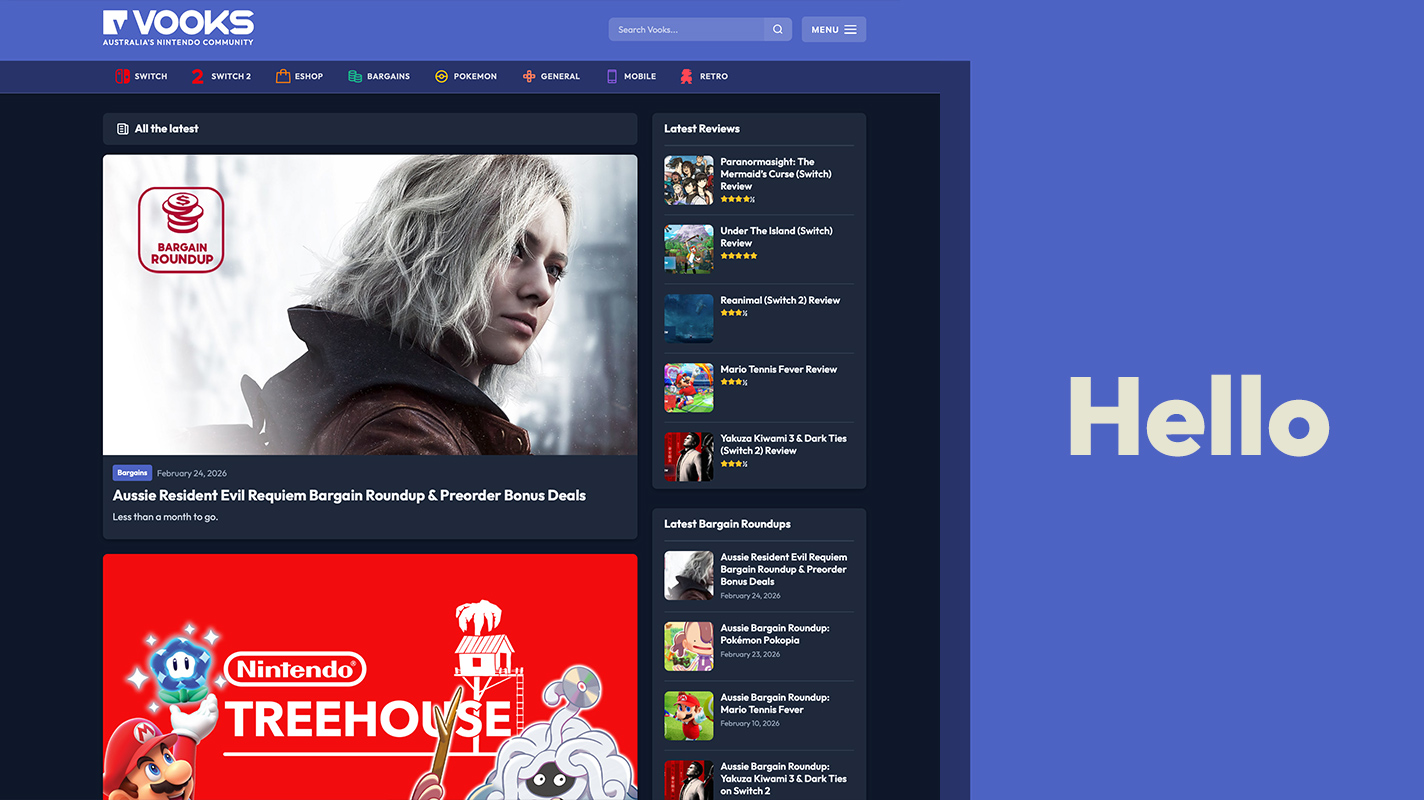1424x800 pixels.
Task: Click the Reanimal review thumbnail
Action: click(x=689, y=318)
